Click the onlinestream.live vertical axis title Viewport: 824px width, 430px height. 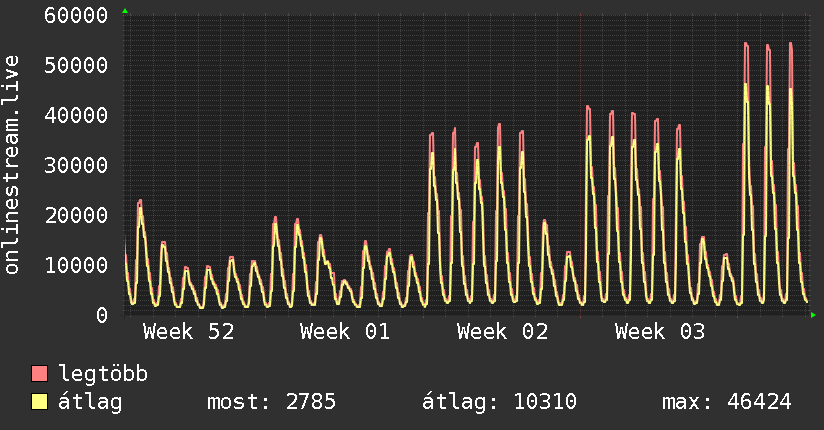(13, 165)
